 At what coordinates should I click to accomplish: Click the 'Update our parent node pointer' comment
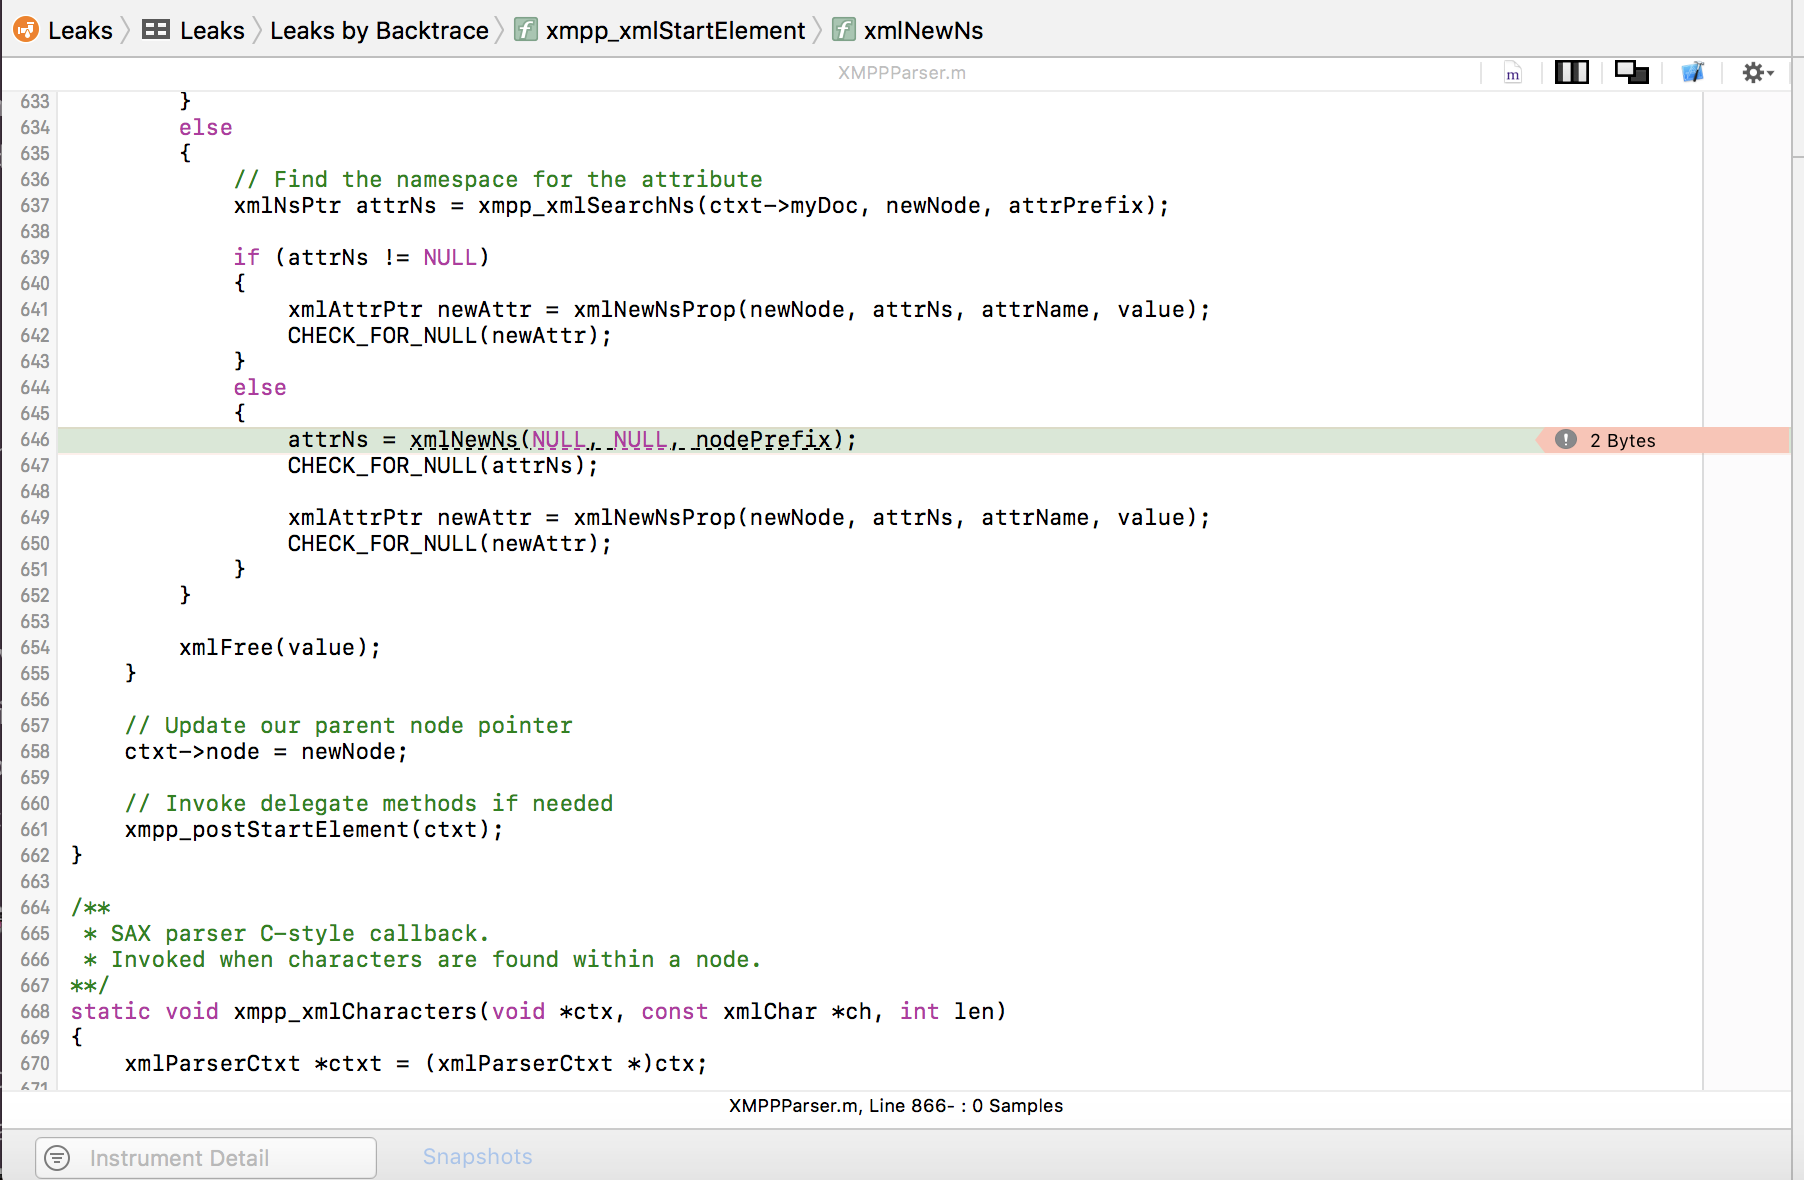[x=349, y=726]
